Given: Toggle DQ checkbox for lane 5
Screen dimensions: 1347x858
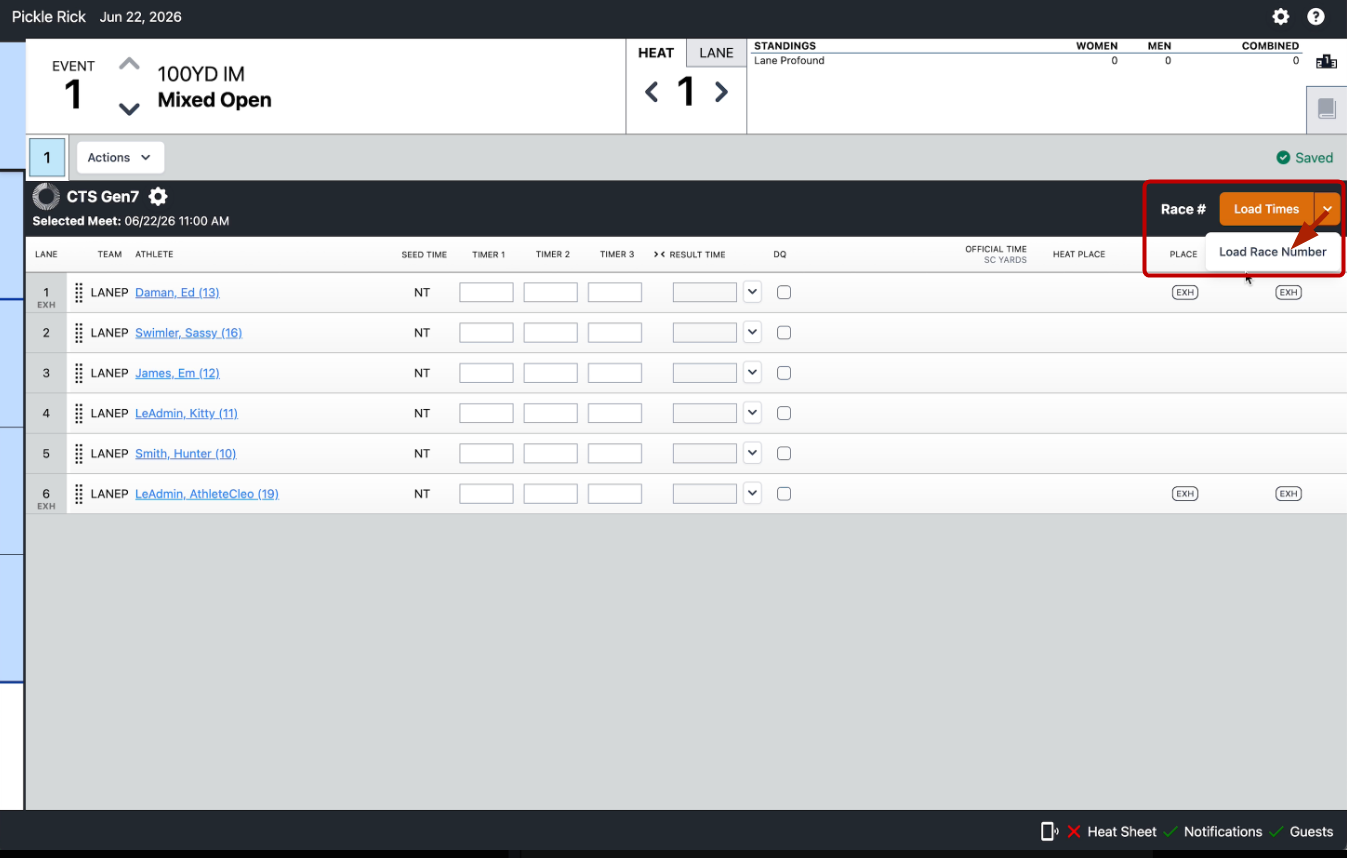Looking at the screenshot, I should (x=784, y=453).
